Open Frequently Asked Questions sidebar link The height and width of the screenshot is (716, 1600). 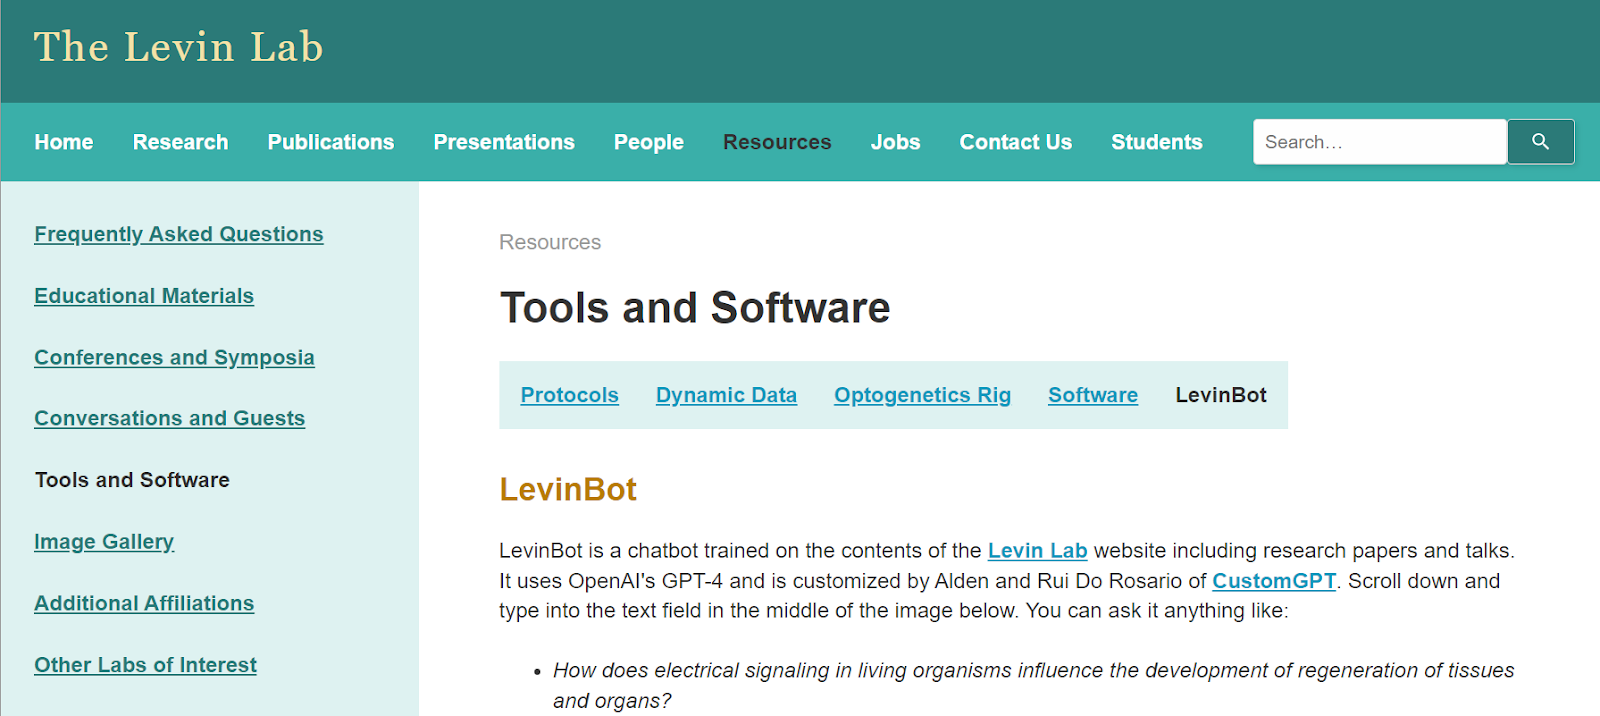tap(179, 234)
